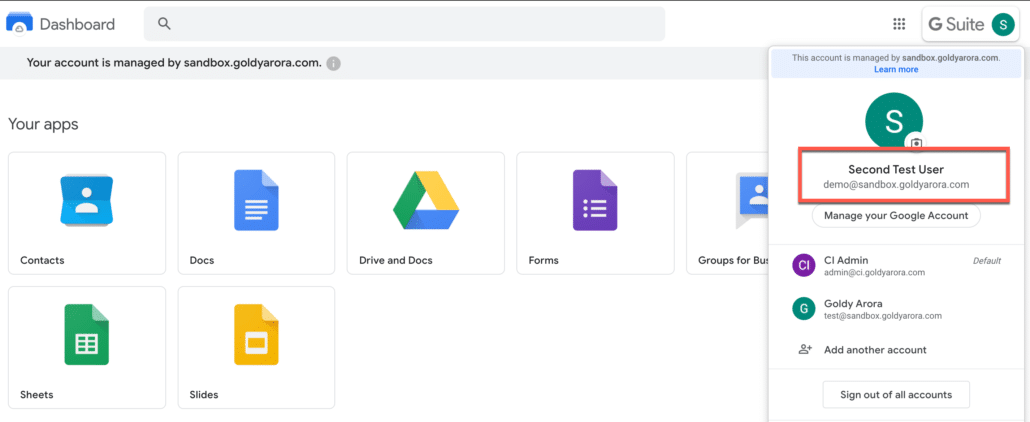
Task: Click the Drive and Docs card label
Action: coord(396,260)
